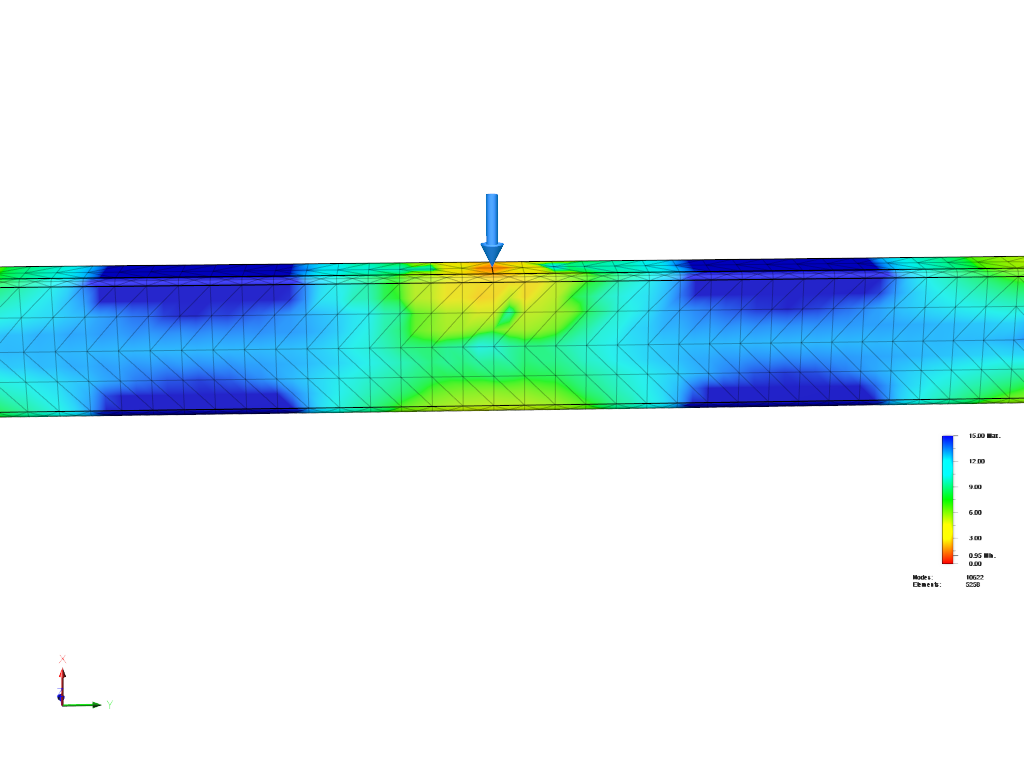The width and height of the screenshot is (1024, 768).
Task: Select the 9.00 legend tick value
Action: pos(975,487)
